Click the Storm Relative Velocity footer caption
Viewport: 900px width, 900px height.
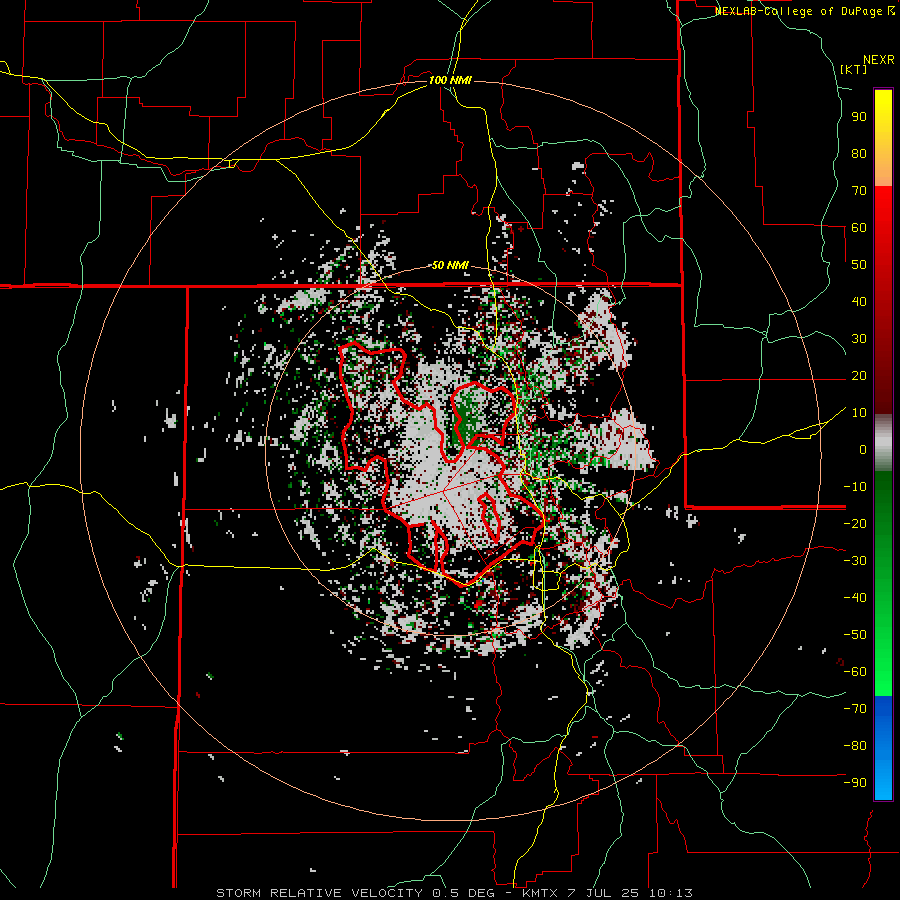(454, 893)
